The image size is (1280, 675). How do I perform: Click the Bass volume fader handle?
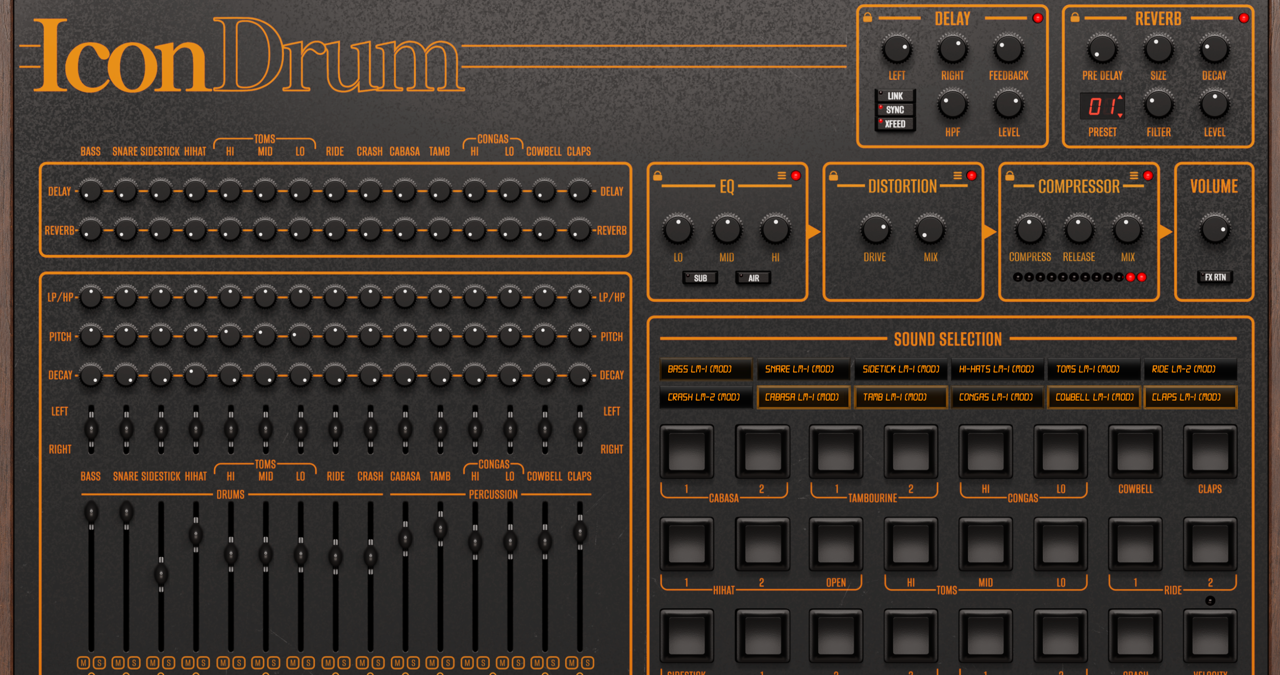(x=91, y=513)
